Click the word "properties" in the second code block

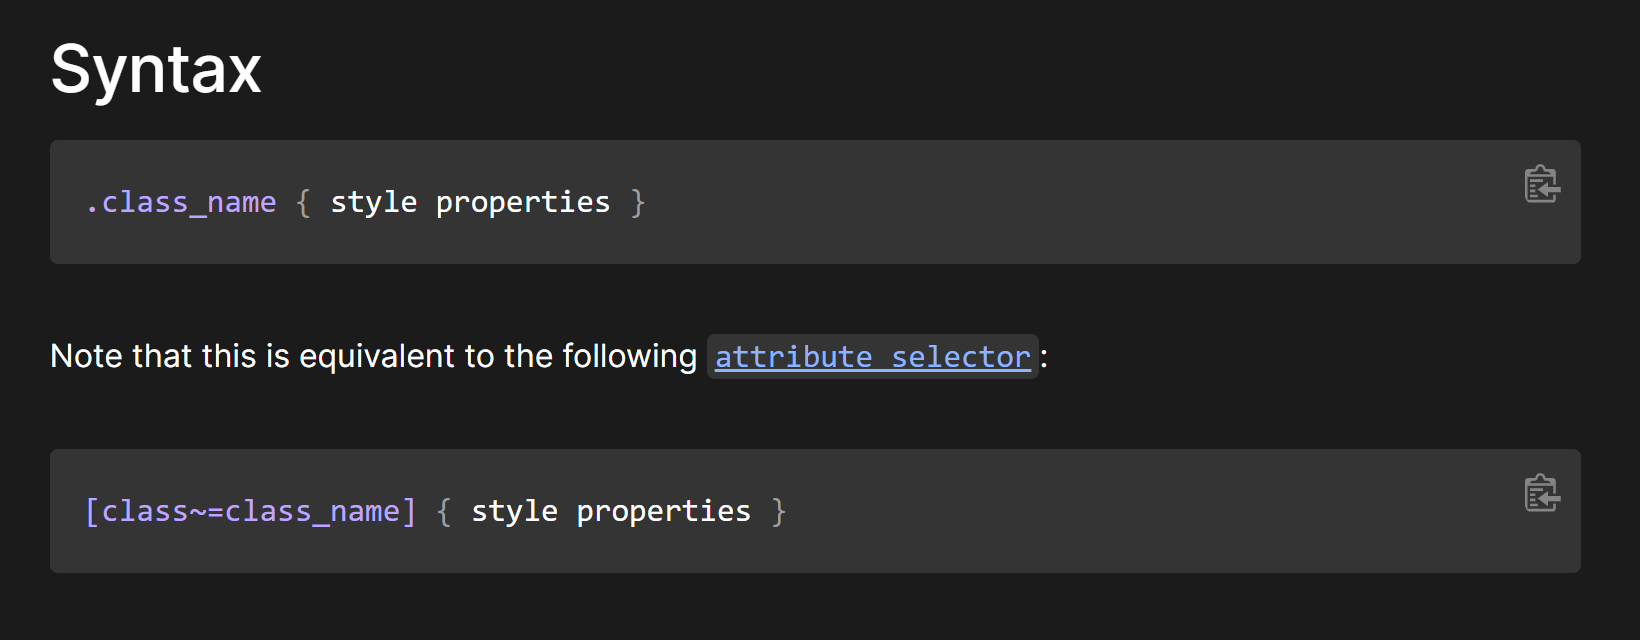tap(663, 512)
